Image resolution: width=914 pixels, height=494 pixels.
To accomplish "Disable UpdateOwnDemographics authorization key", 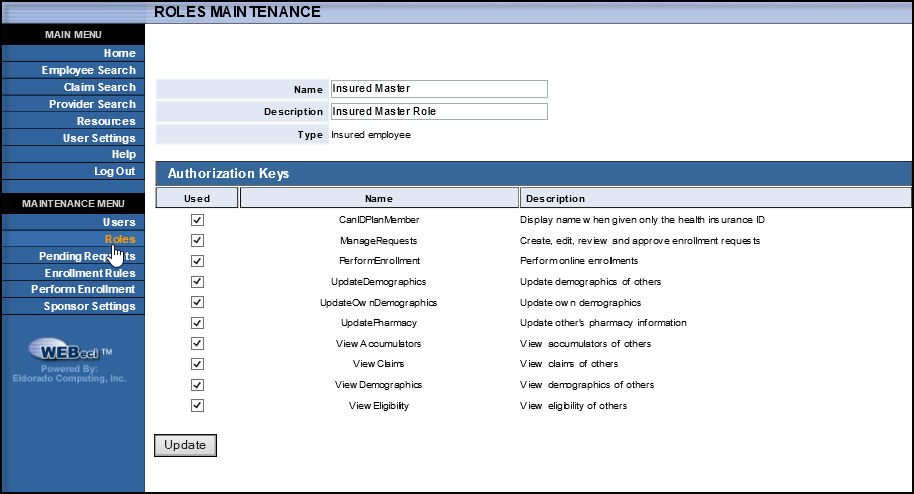I will click(x=198, y=302).
